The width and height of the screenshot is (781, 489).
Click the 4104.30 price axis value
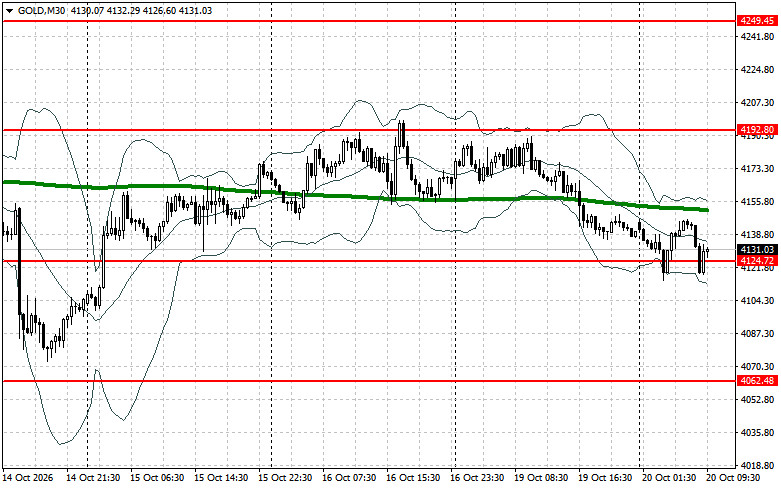pos(757,301)
